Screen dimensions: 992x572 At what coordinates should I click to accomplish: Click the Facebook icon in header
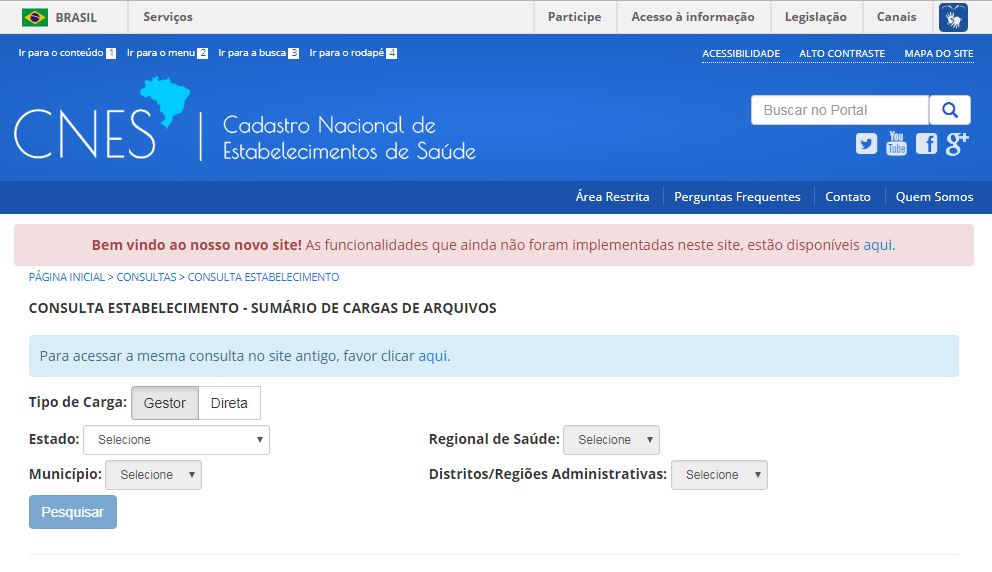927,144
